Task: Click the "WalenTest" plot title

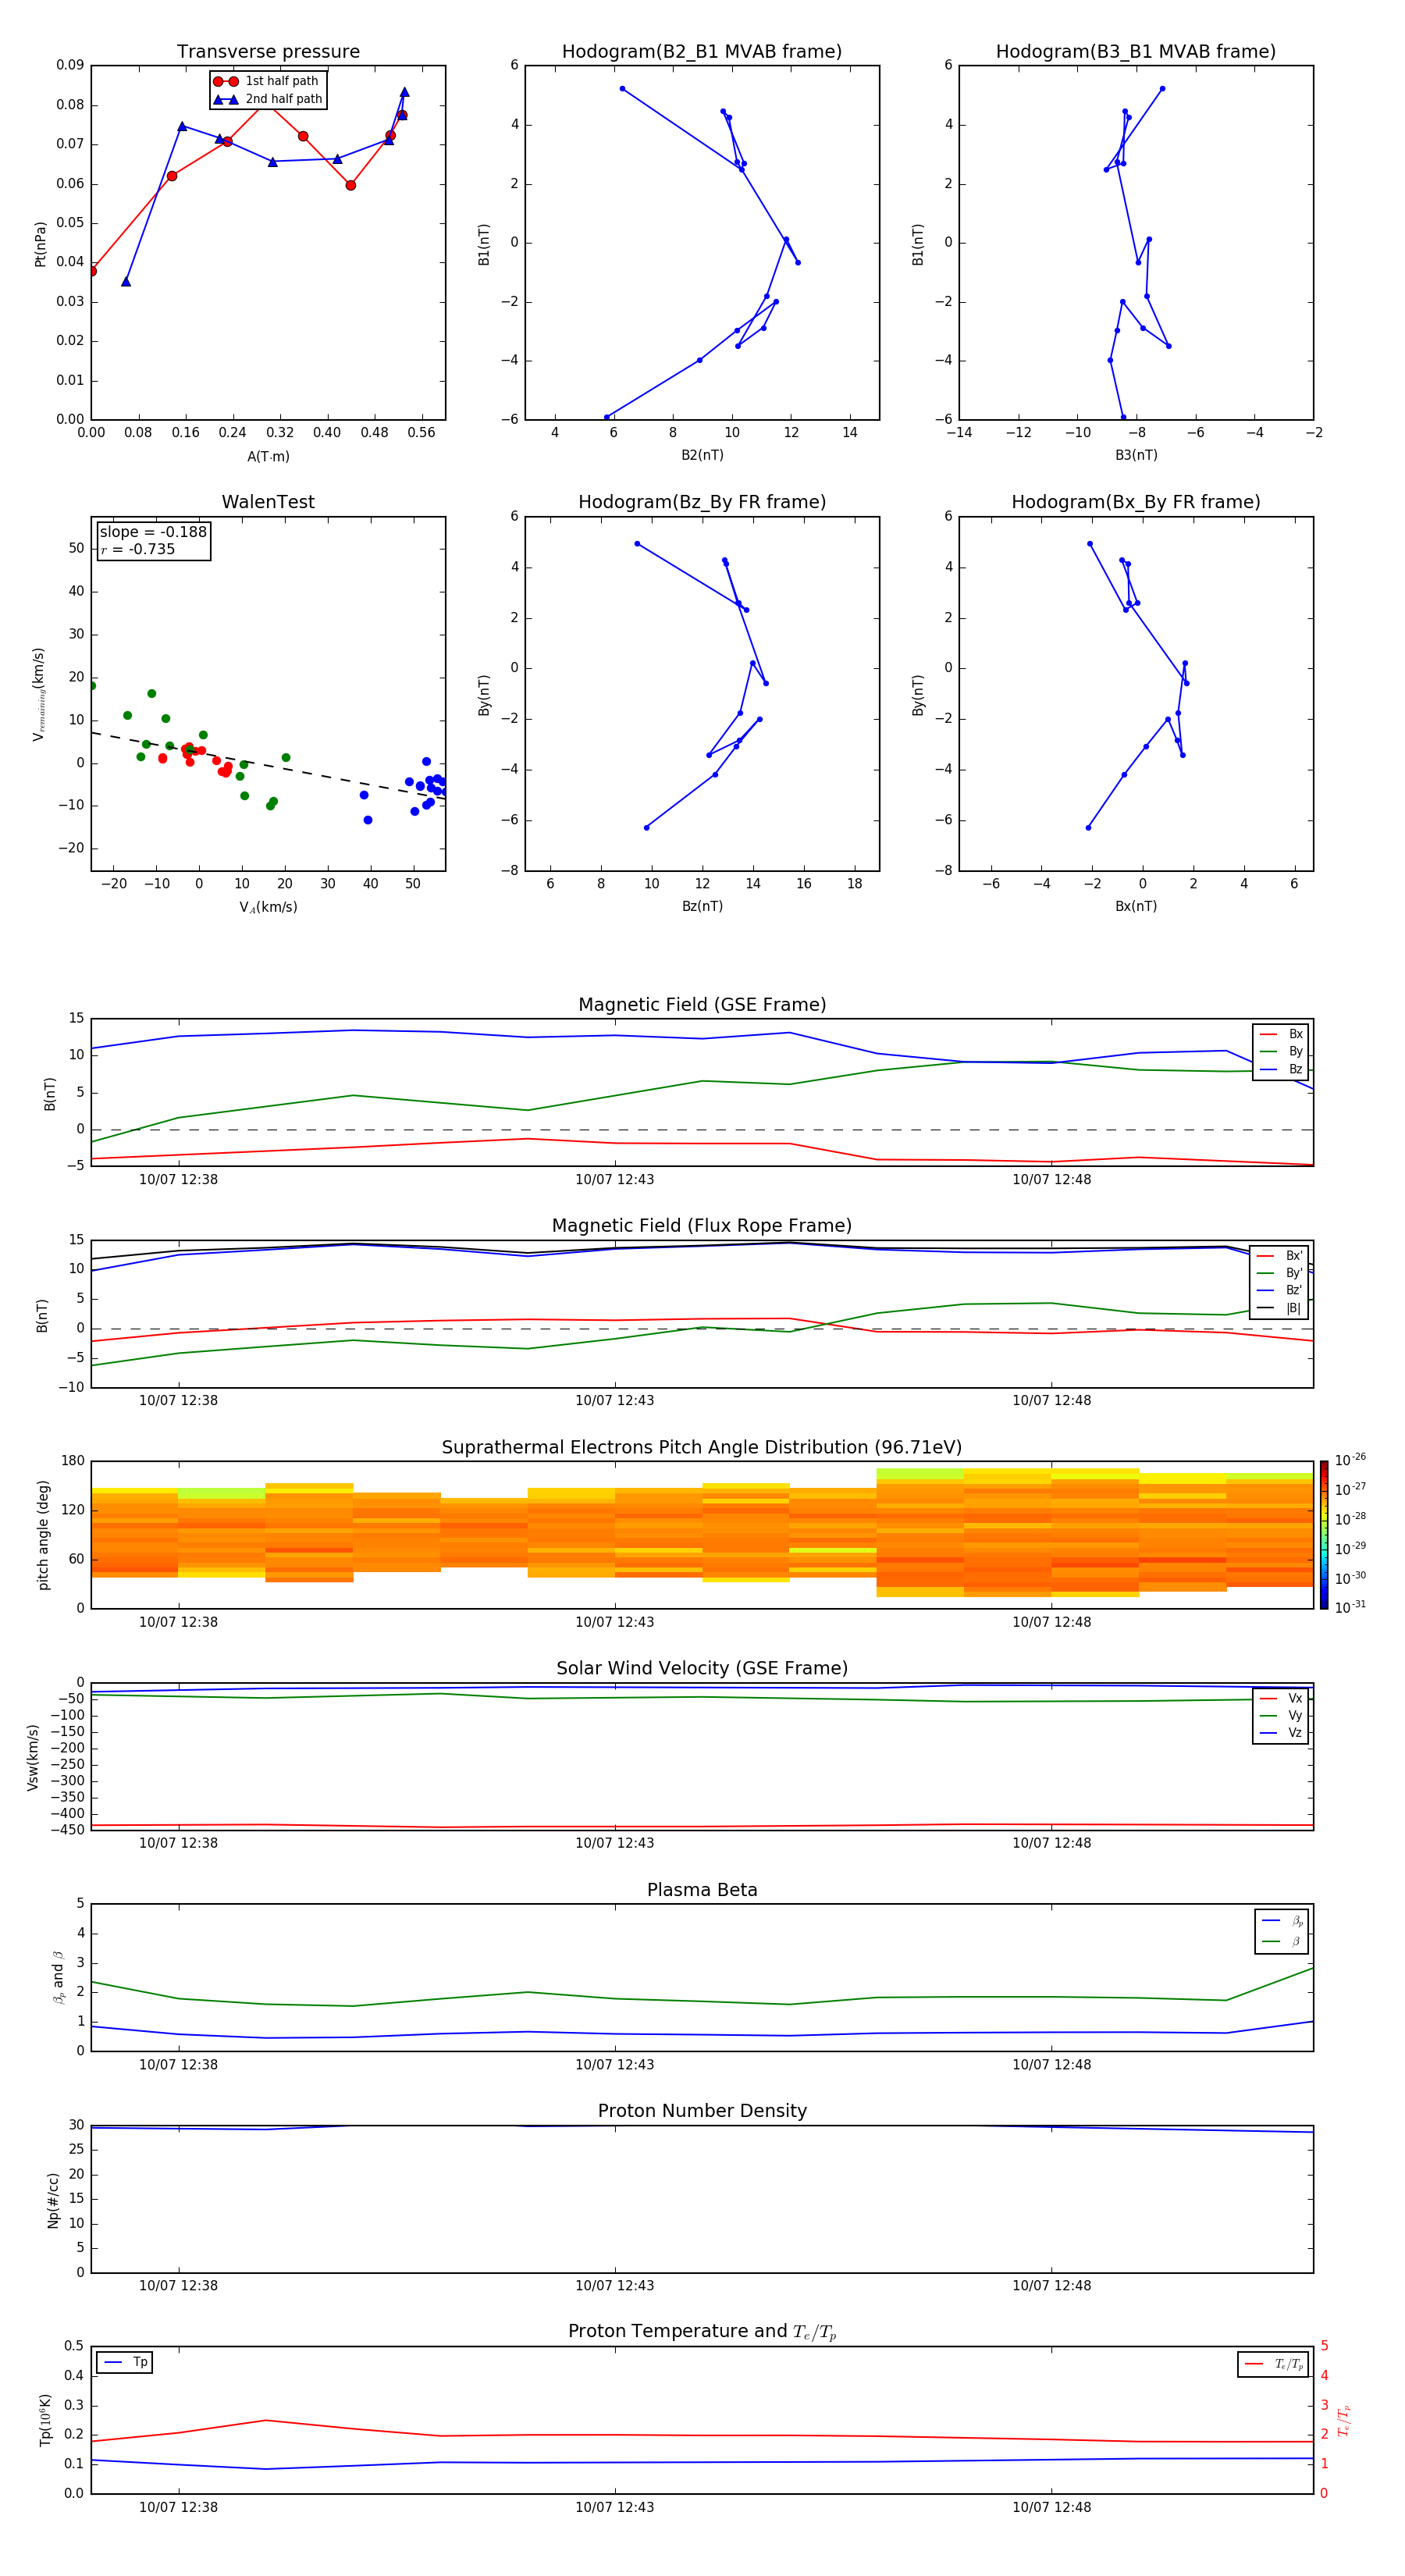Action: click(268, 502)
